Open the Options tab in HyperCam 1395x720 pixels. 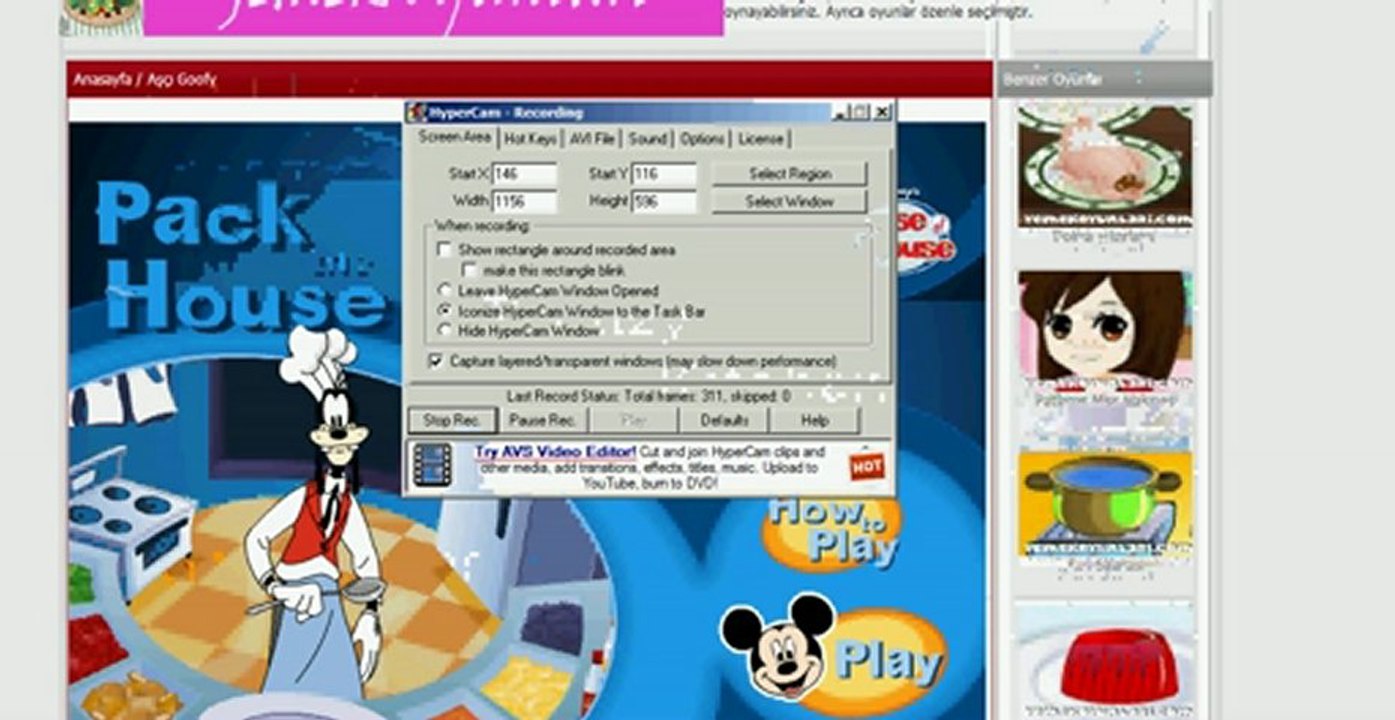pos(702,139)
